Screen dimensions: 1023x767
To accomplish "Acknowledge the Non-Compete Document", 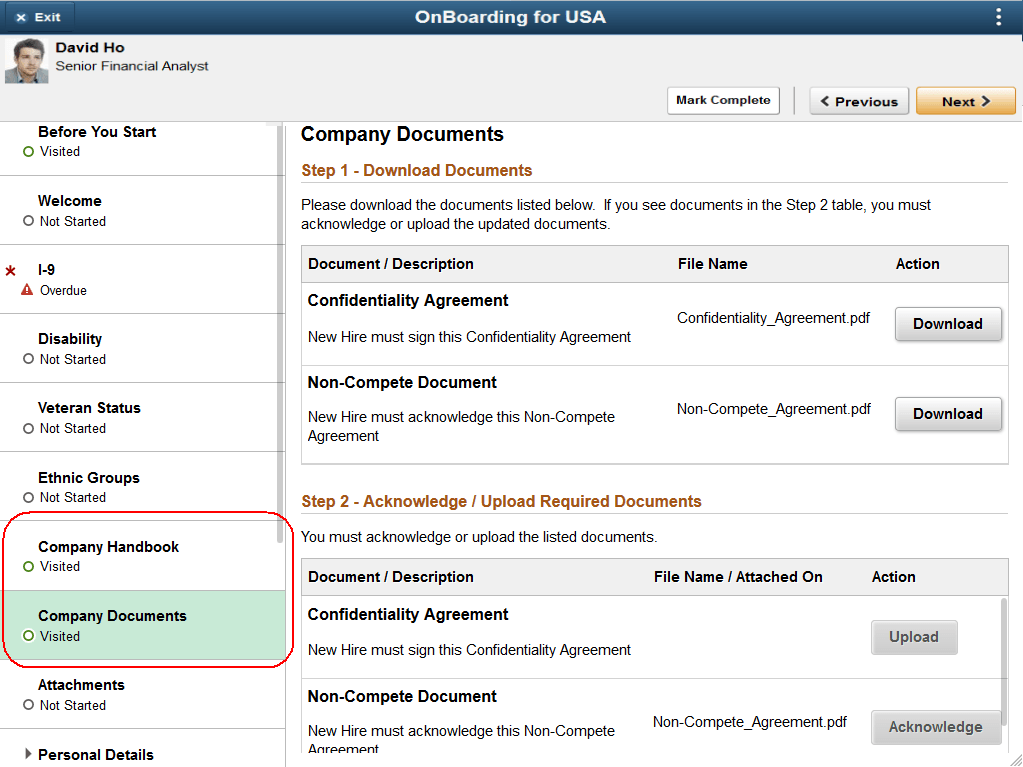I will tap(936, 727).
